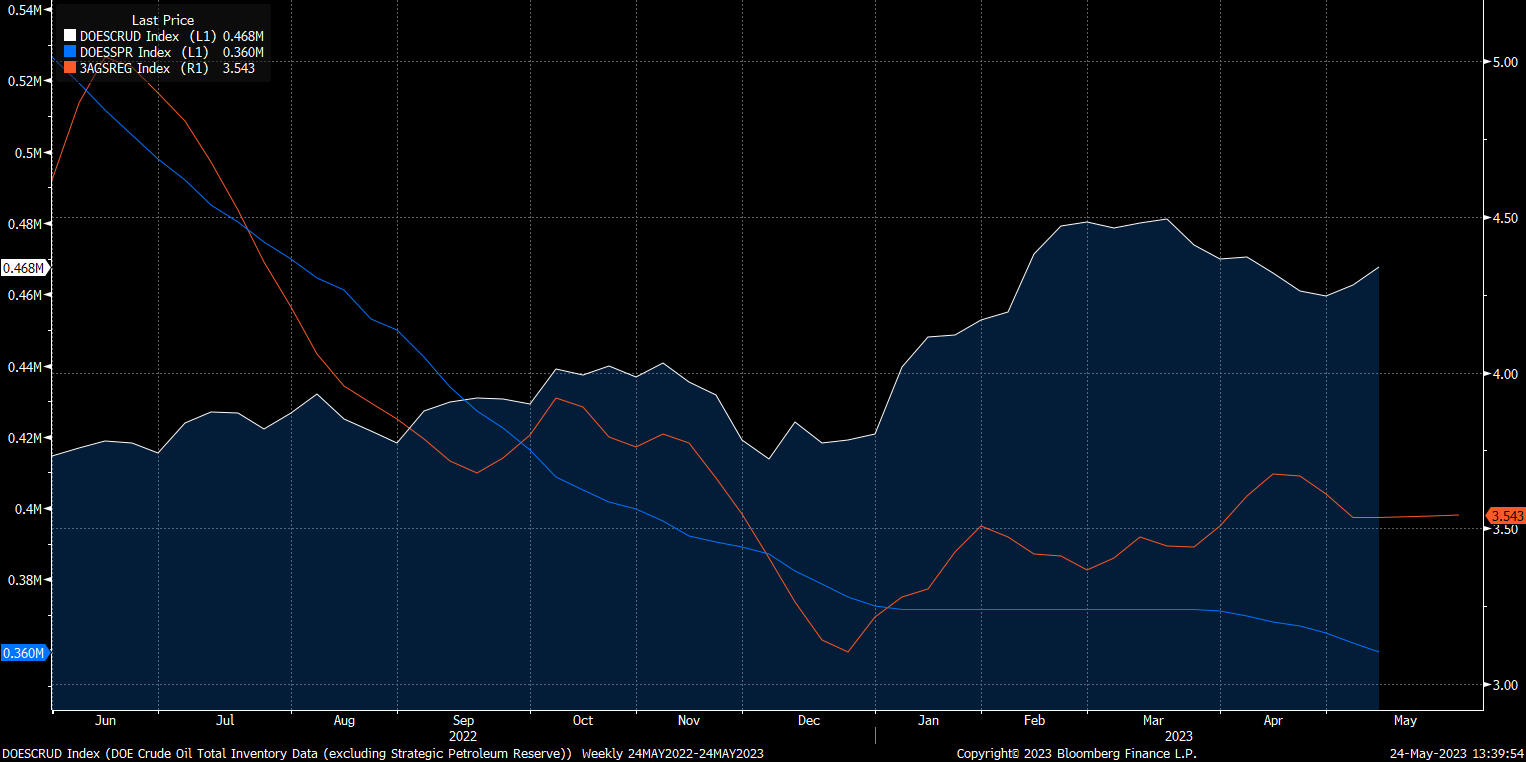Click the Aug month label

(344, 720)
